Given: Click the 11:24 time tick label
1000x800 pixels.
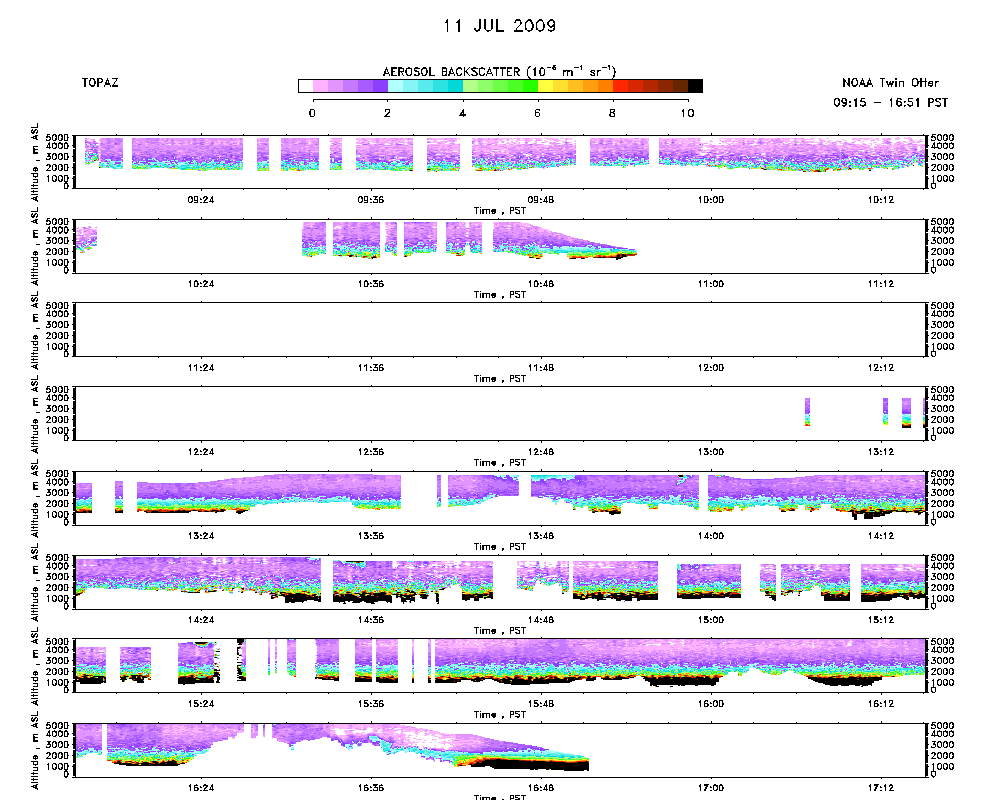Looking at the screenshot, I should tap(201, 368).
